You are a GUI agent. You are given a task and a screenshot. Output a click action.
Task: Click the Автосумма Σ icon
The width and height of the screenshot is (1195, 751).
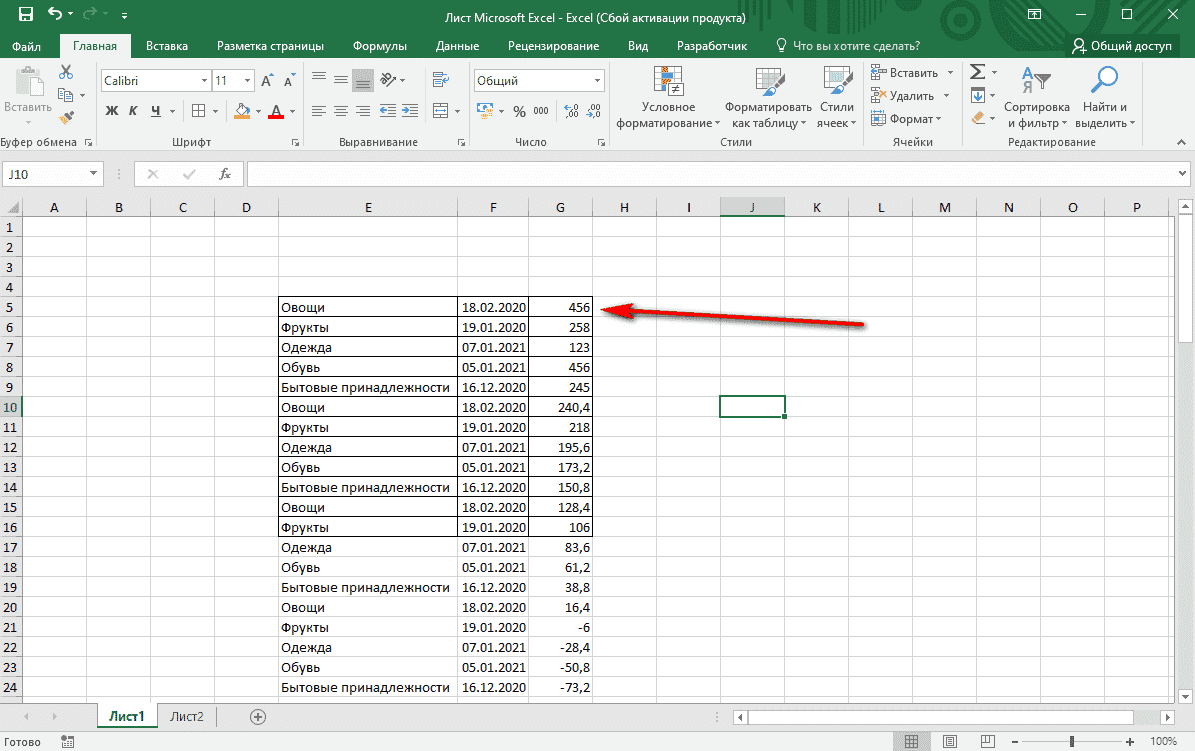(977, 71)
